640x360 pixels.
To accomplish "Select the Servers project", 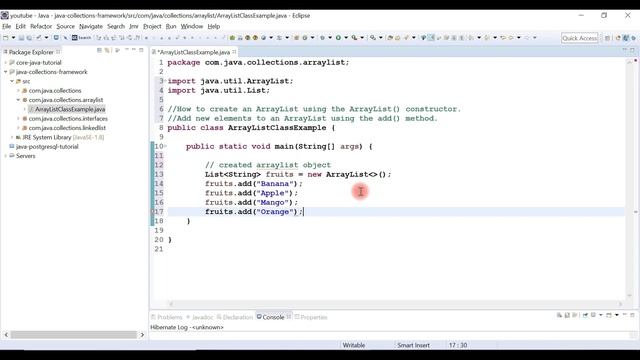I will (x=25, y=156).
